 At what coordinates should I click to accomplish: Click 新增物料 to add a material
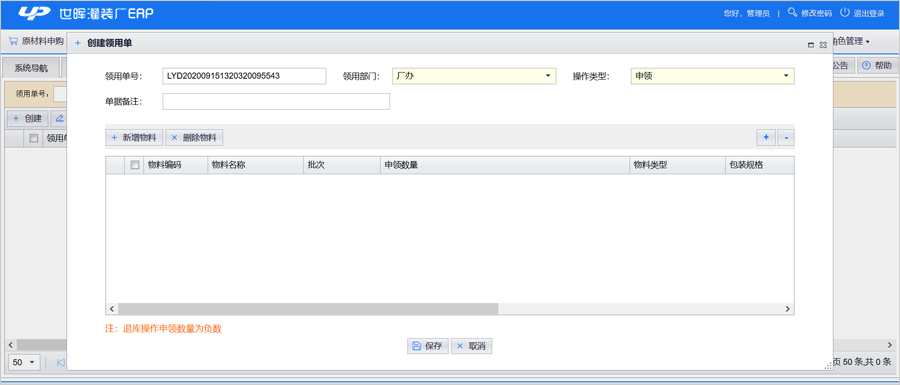click(135, 138)
